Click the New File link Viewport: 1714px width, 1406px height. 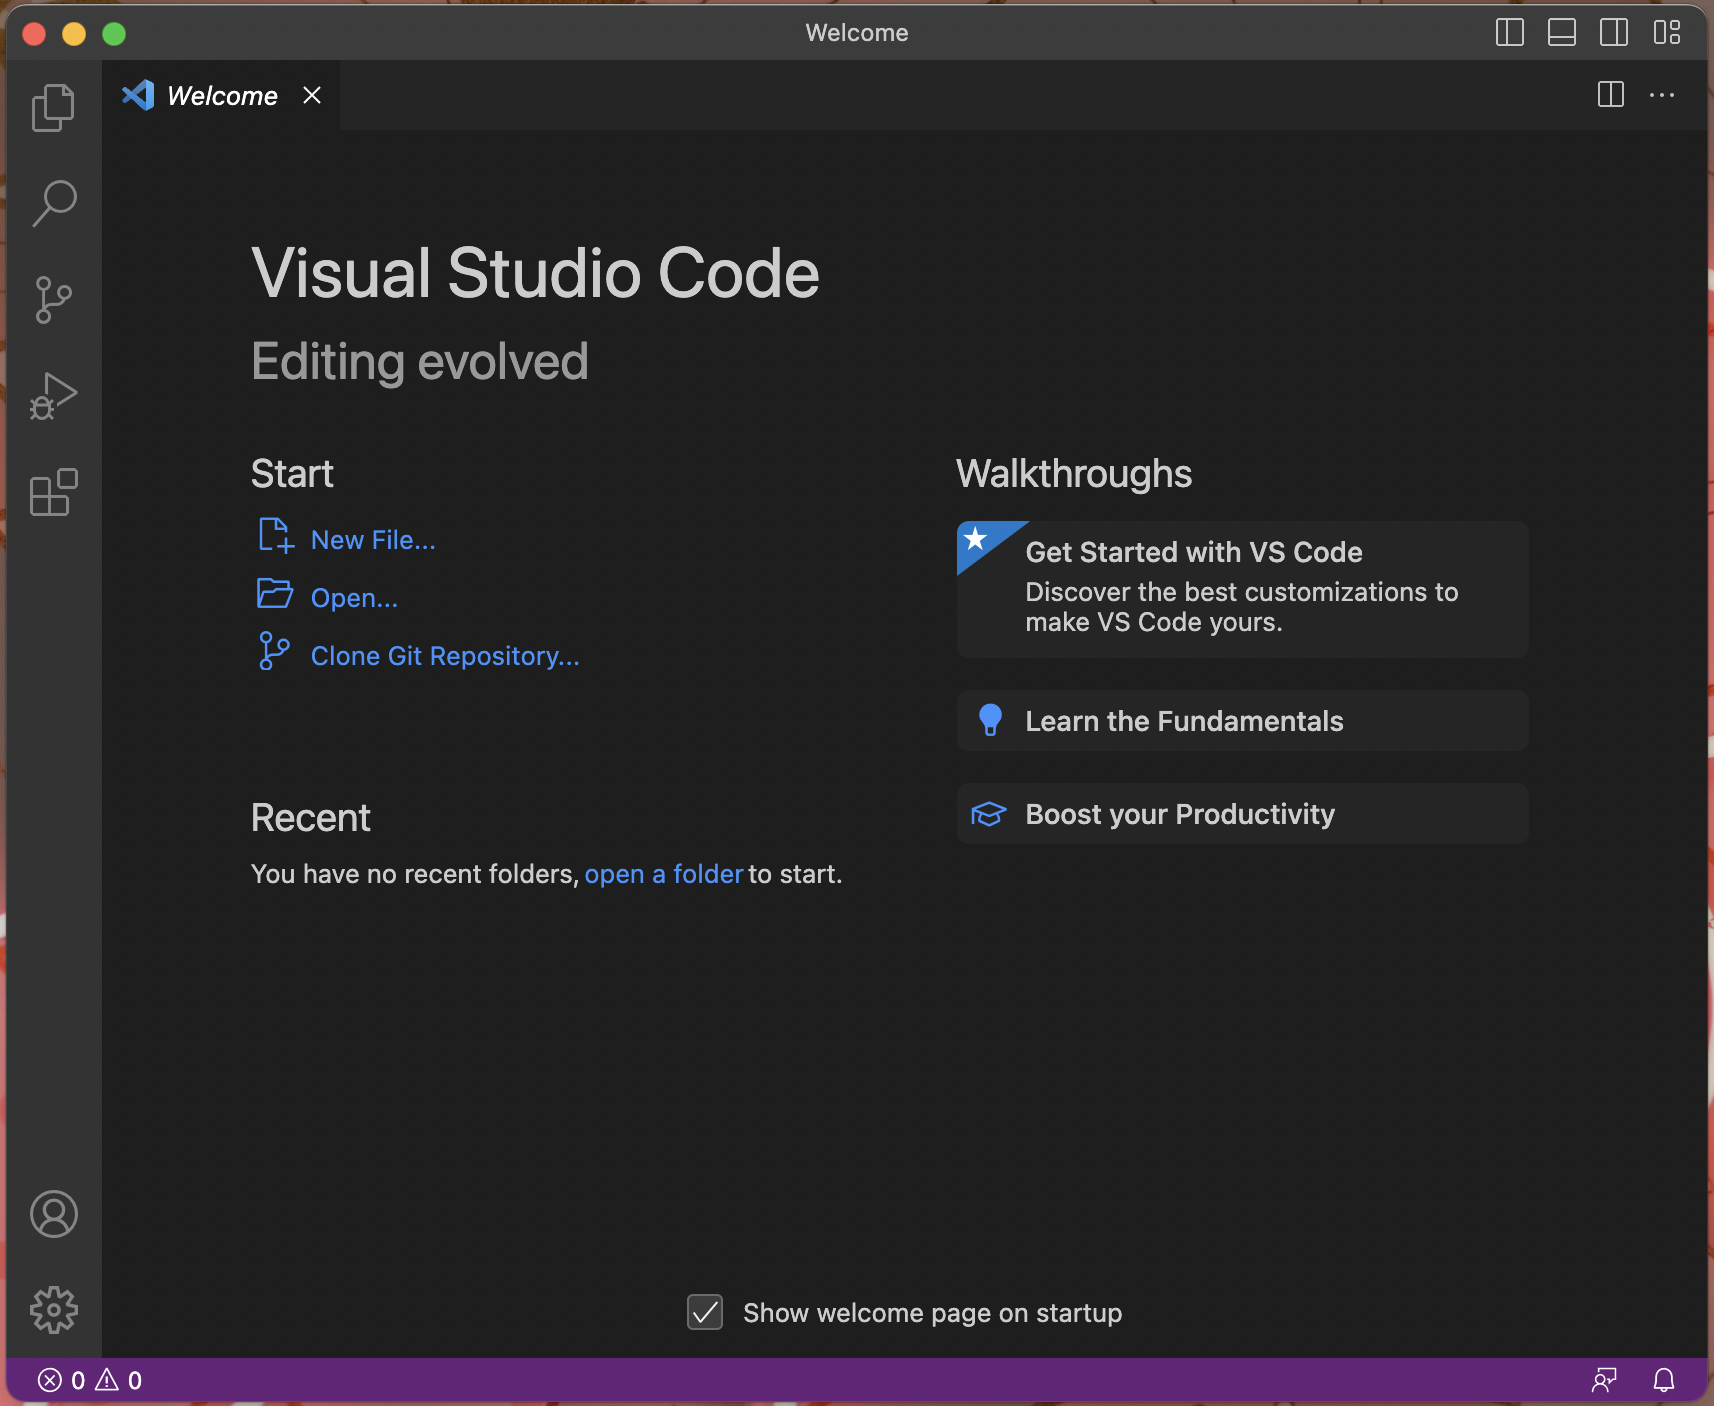372,539
